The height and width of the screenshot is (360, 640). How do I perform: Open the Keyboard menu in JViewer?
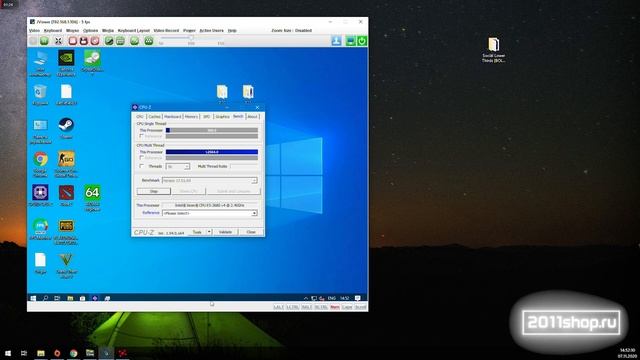point(53,31)
